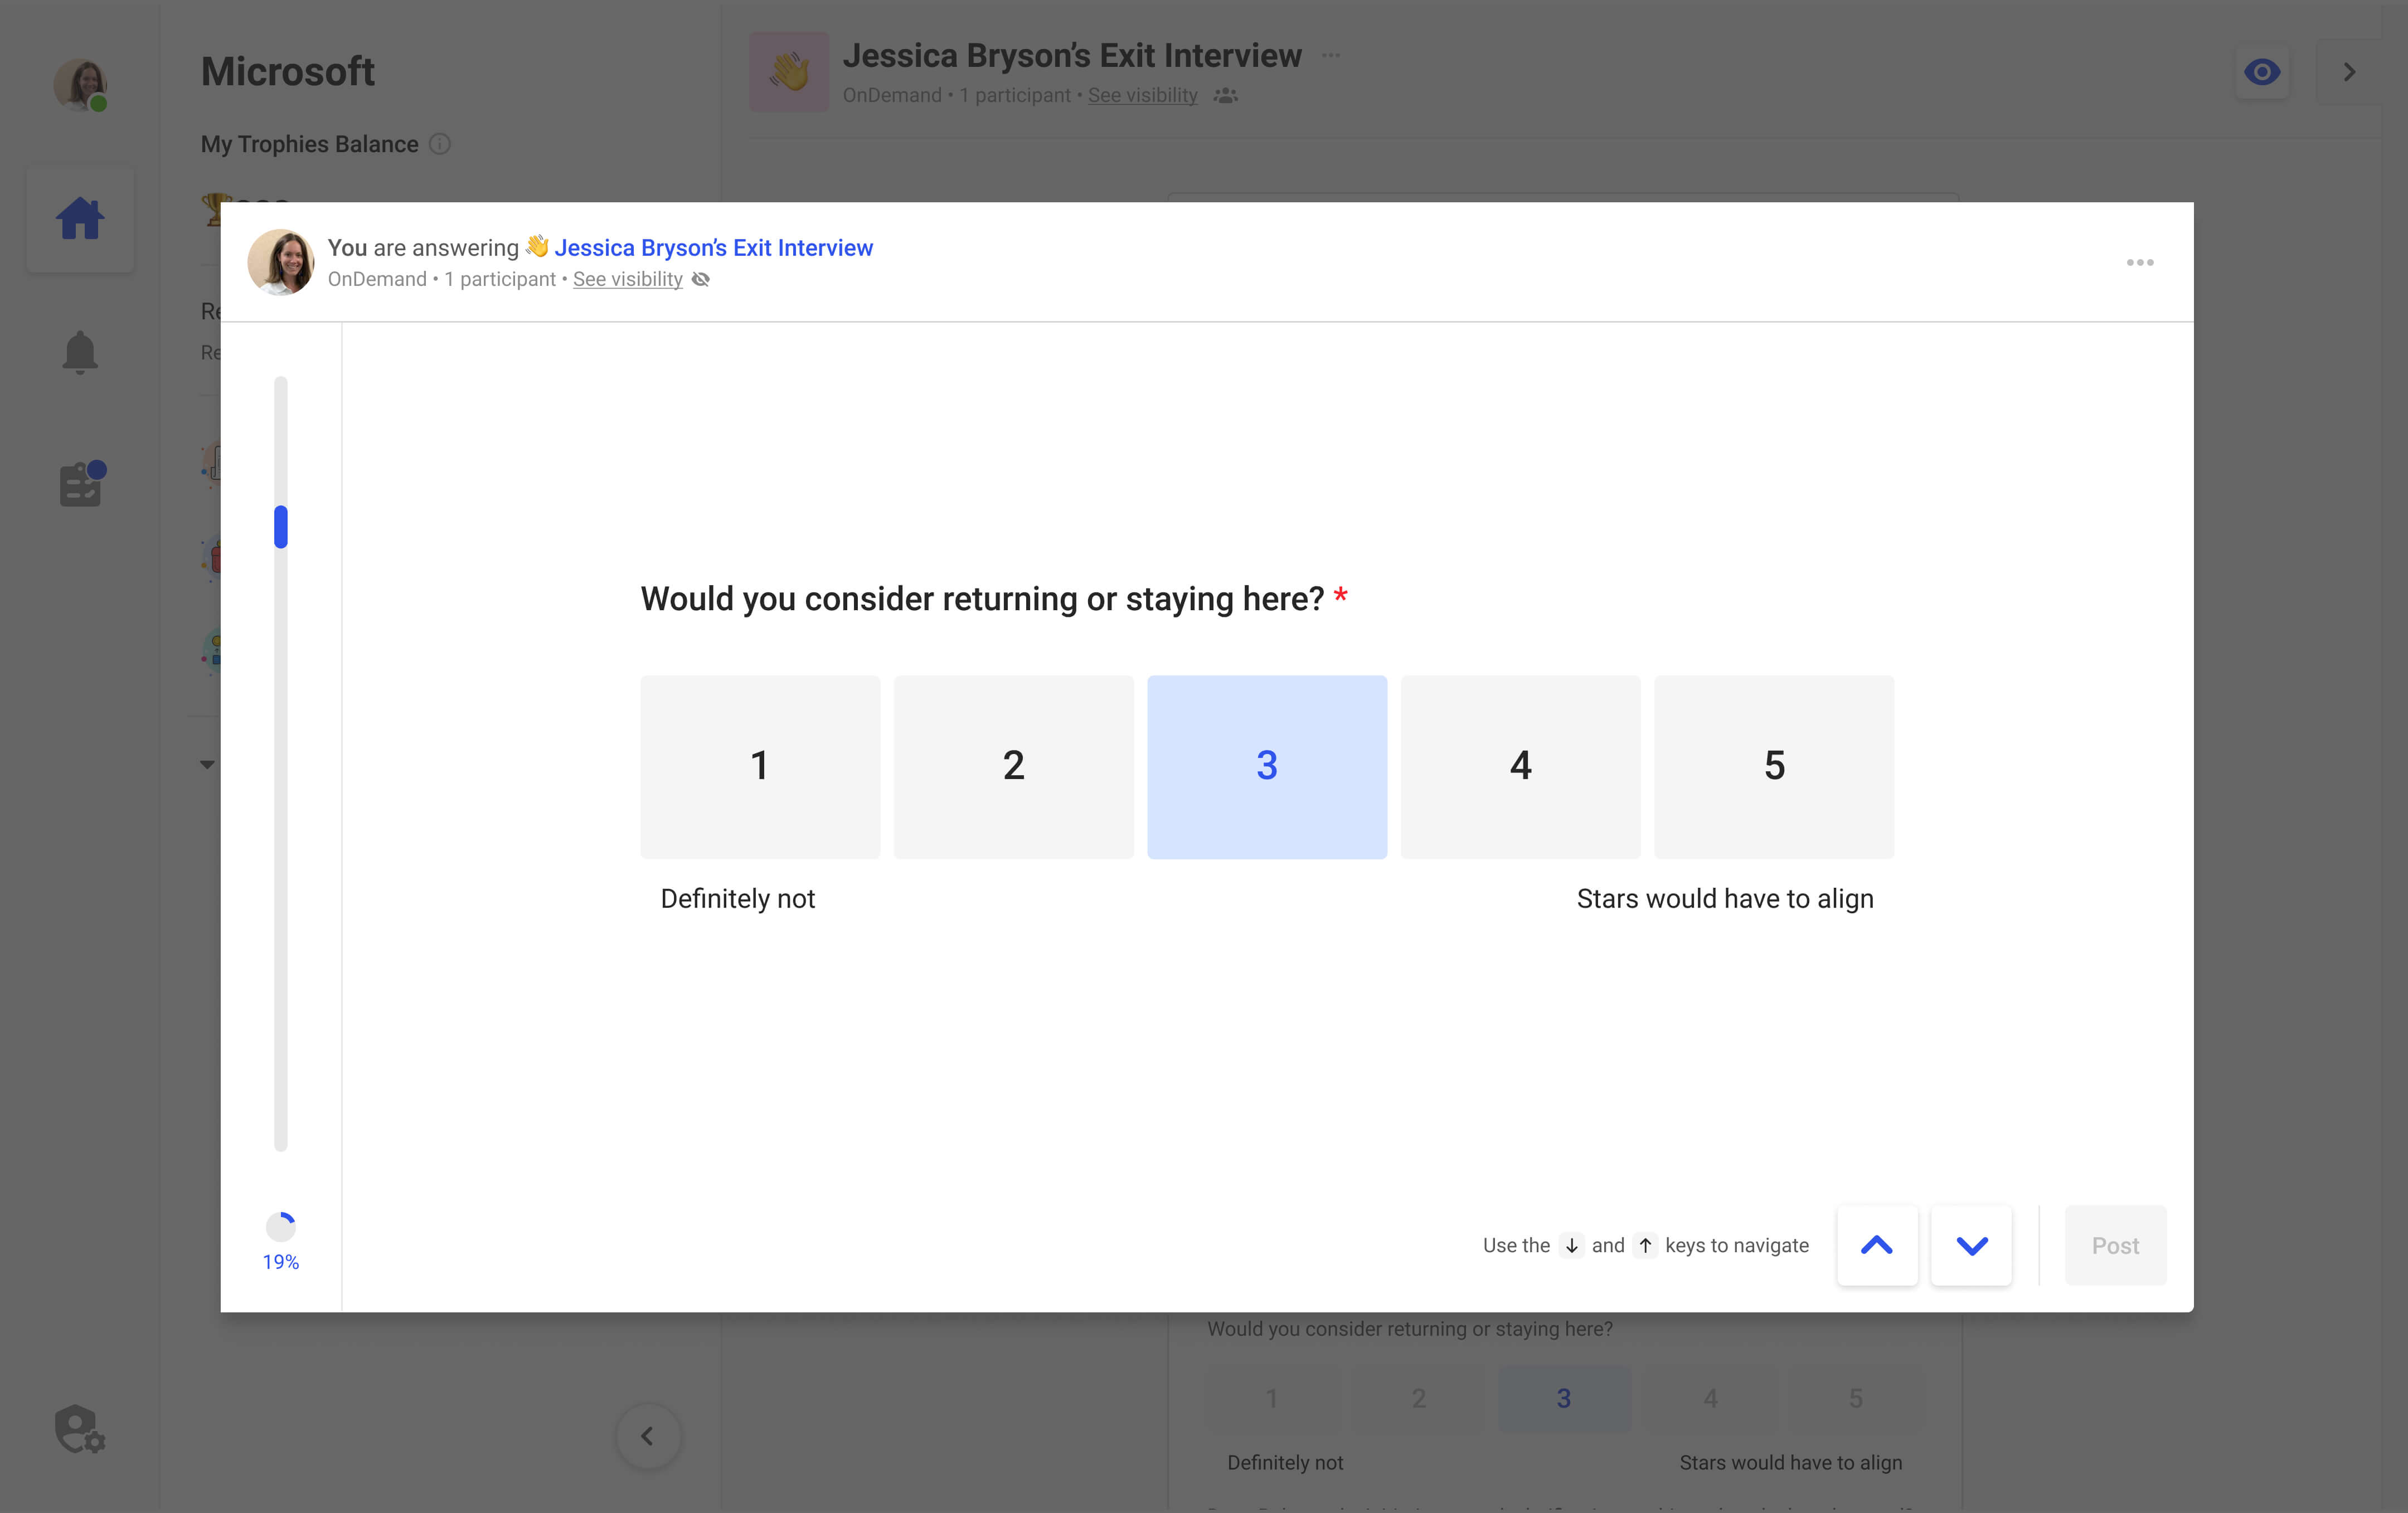Select rating 1 in the modal
This screenshot has width=2408, height=1513.
[760, 766]
